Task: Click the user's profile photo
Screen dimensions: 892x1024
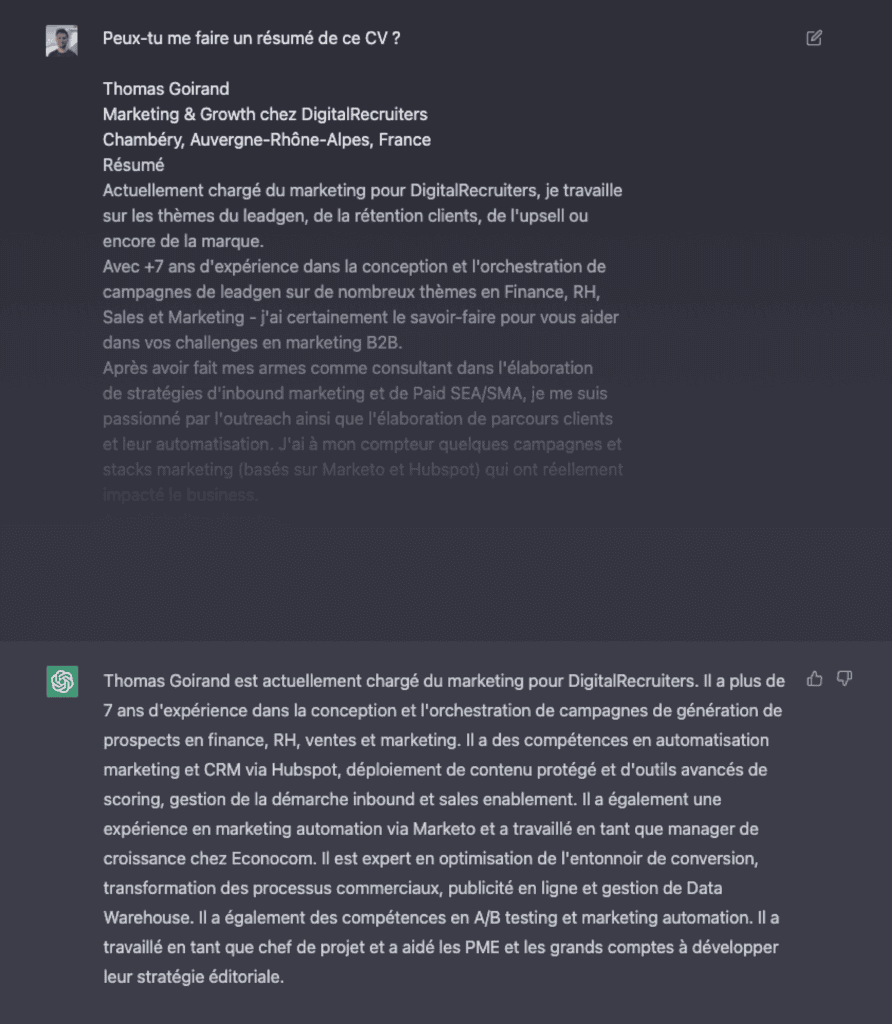Action: [x=62, y=41]
